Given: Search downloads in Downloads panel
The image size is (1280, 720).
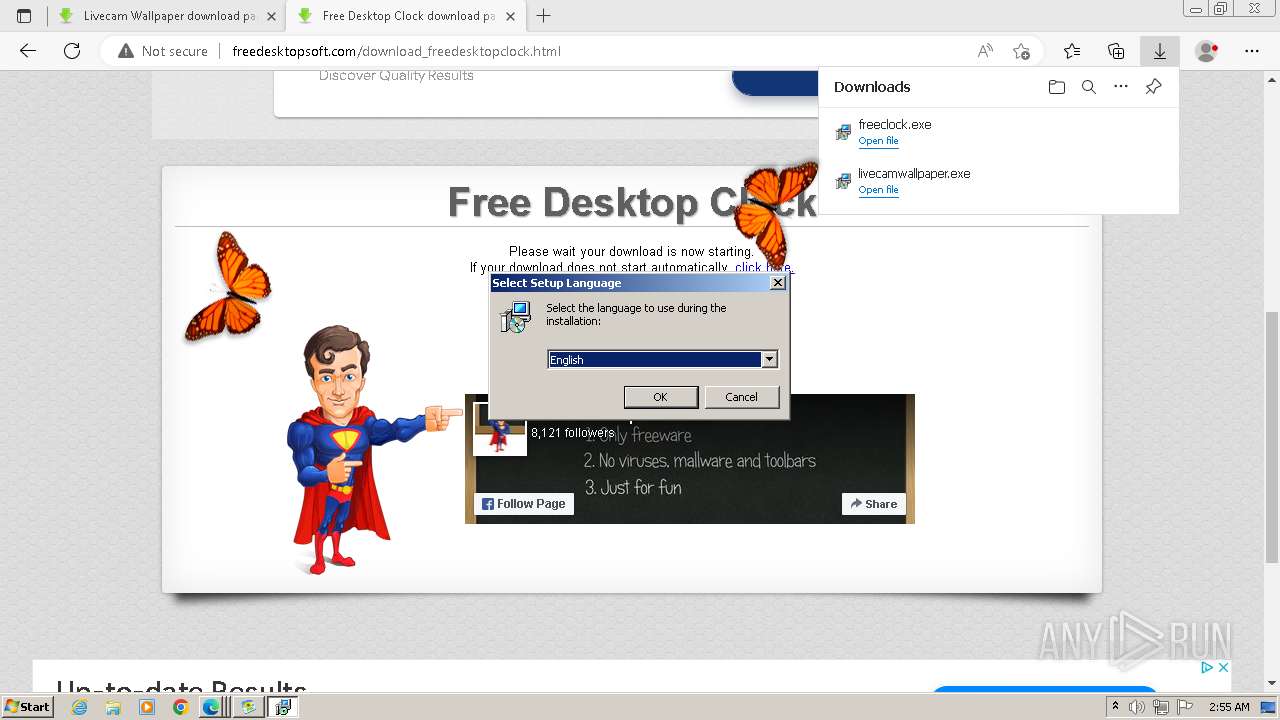Looking at the screenshot, I should tap(1089, 87).
